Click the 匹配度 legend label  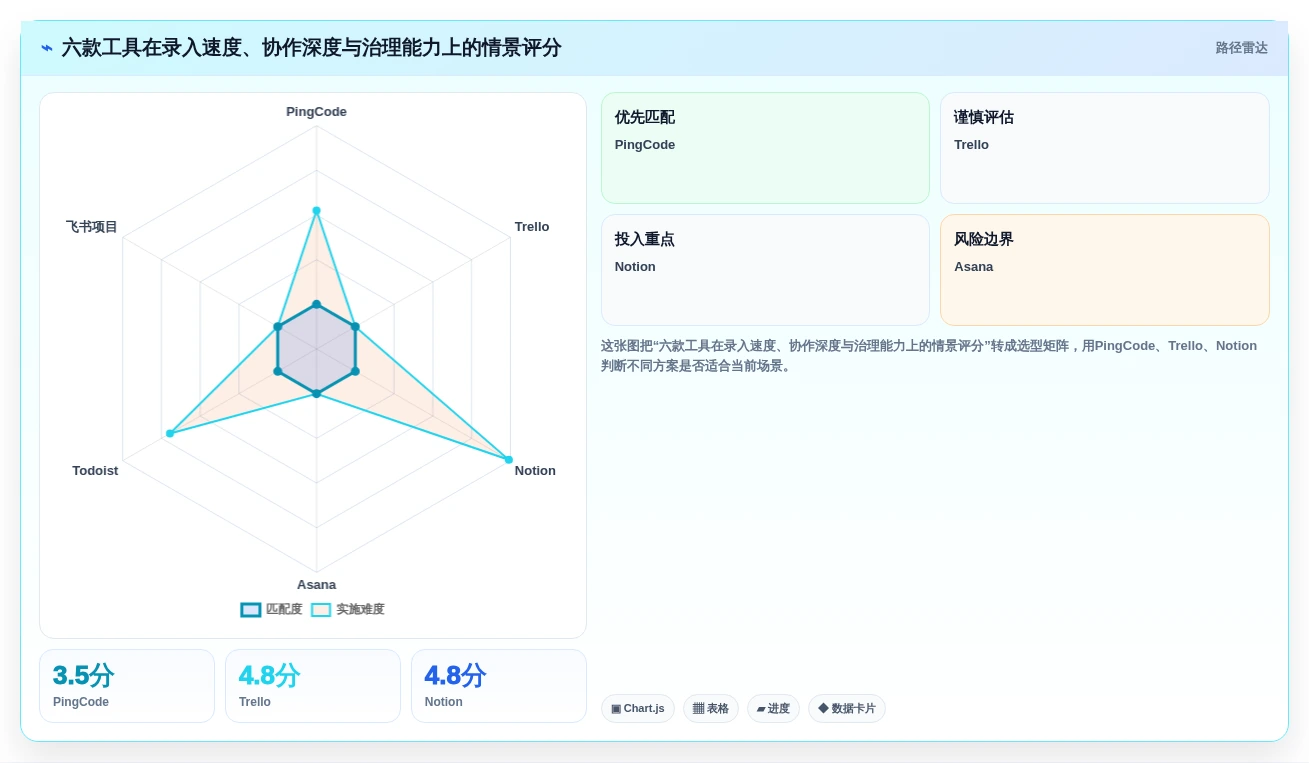pos(284,609)
